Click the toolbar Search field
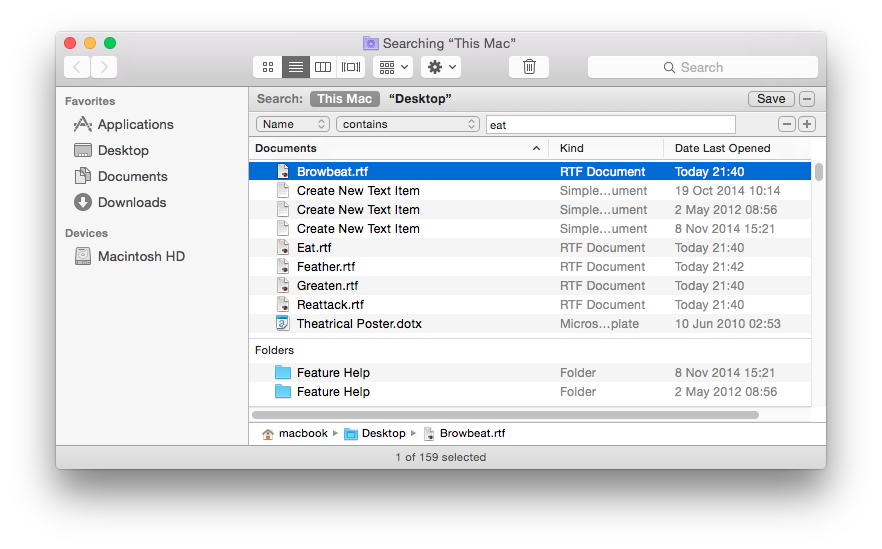The image size is (882, 549). [x=703, y=68]
